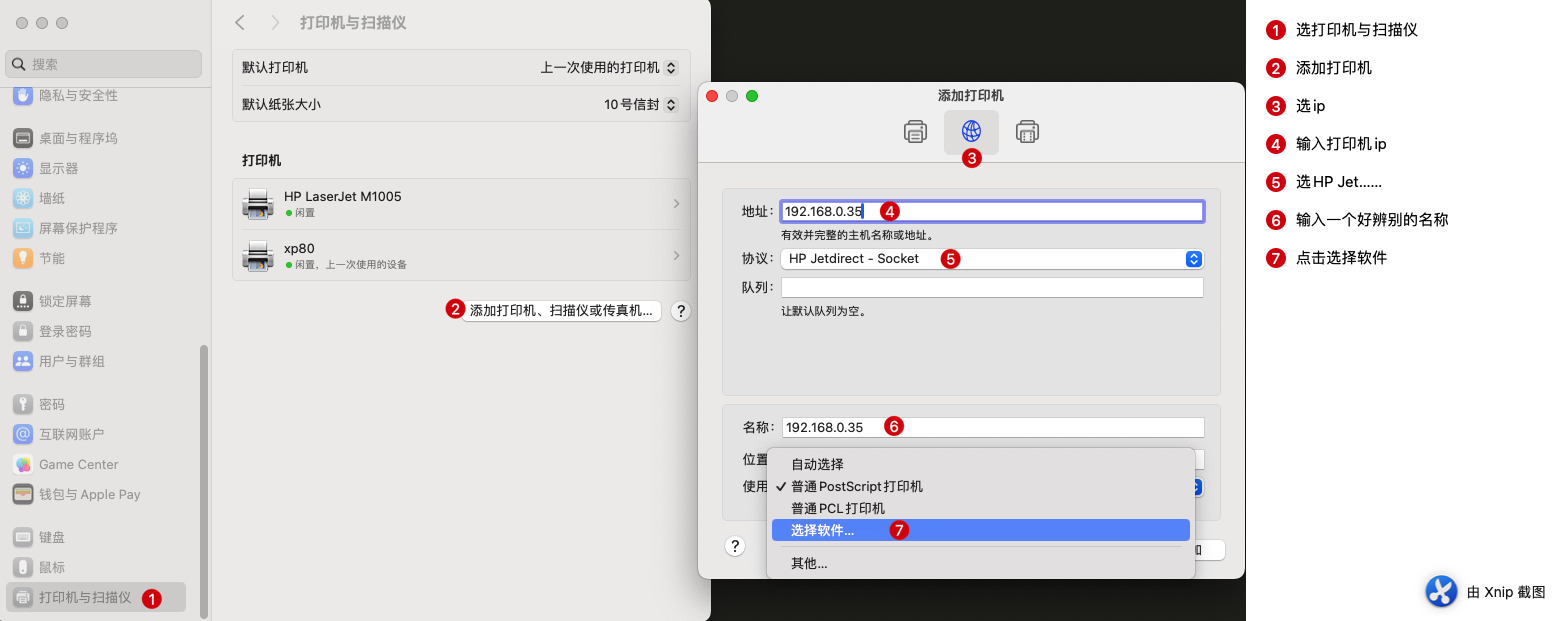The image size is (1566, 621).
Task: Click 添加打印机、扫描仪或传真机 button
Action: (x=560, y=311)
